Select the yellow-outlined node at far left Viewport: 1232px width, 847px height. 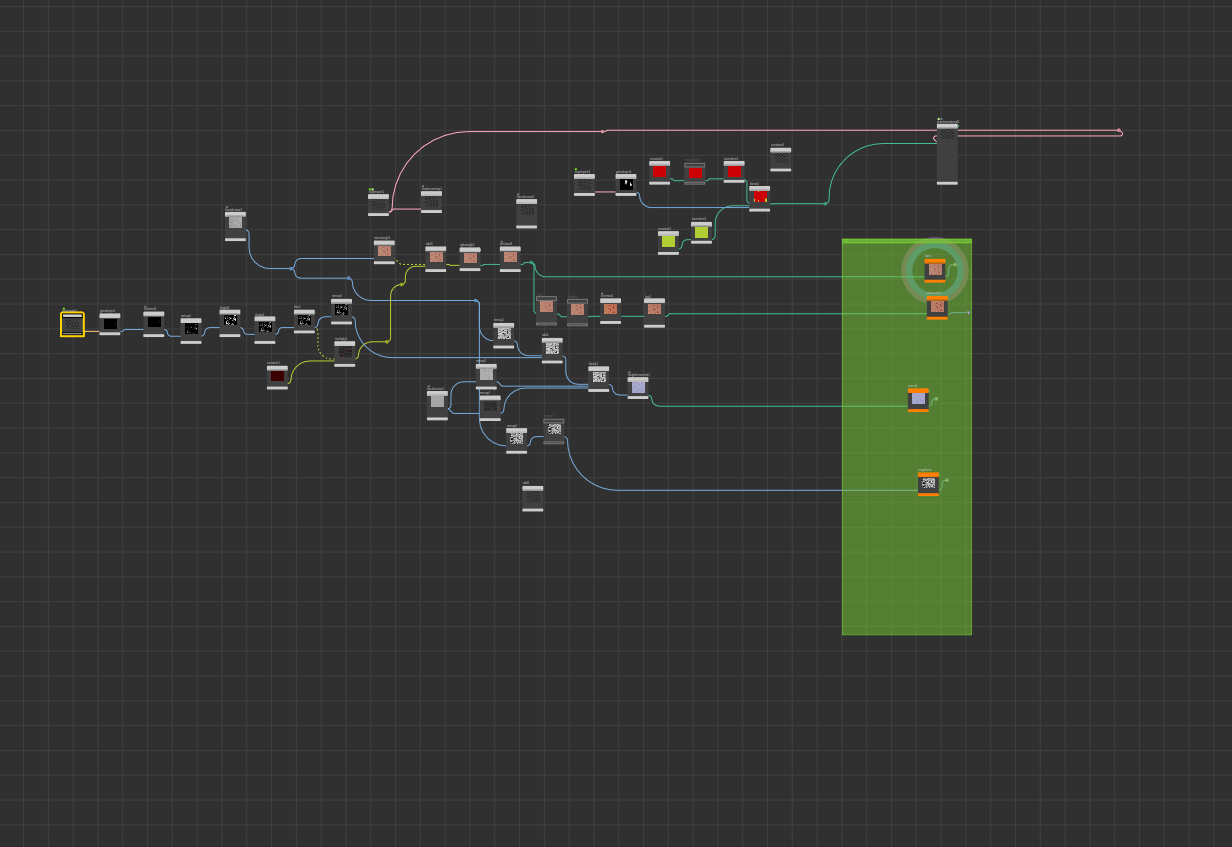pyautogui.click(x=72, y=324)
